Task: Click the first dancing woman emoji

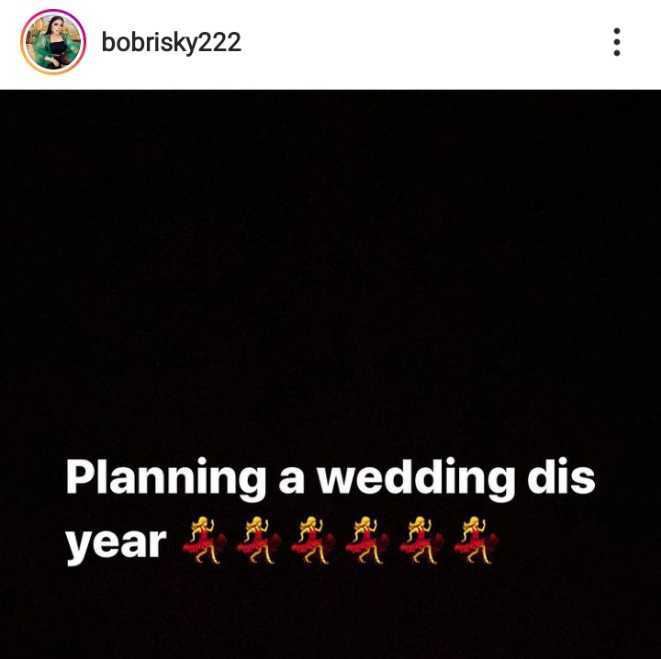Action: (x=204, y=541)
